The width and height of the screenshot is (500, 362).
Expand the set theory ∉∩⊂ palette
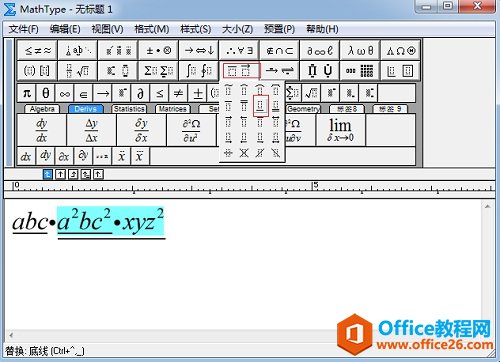pyautogui.click(x=280, y=50)
